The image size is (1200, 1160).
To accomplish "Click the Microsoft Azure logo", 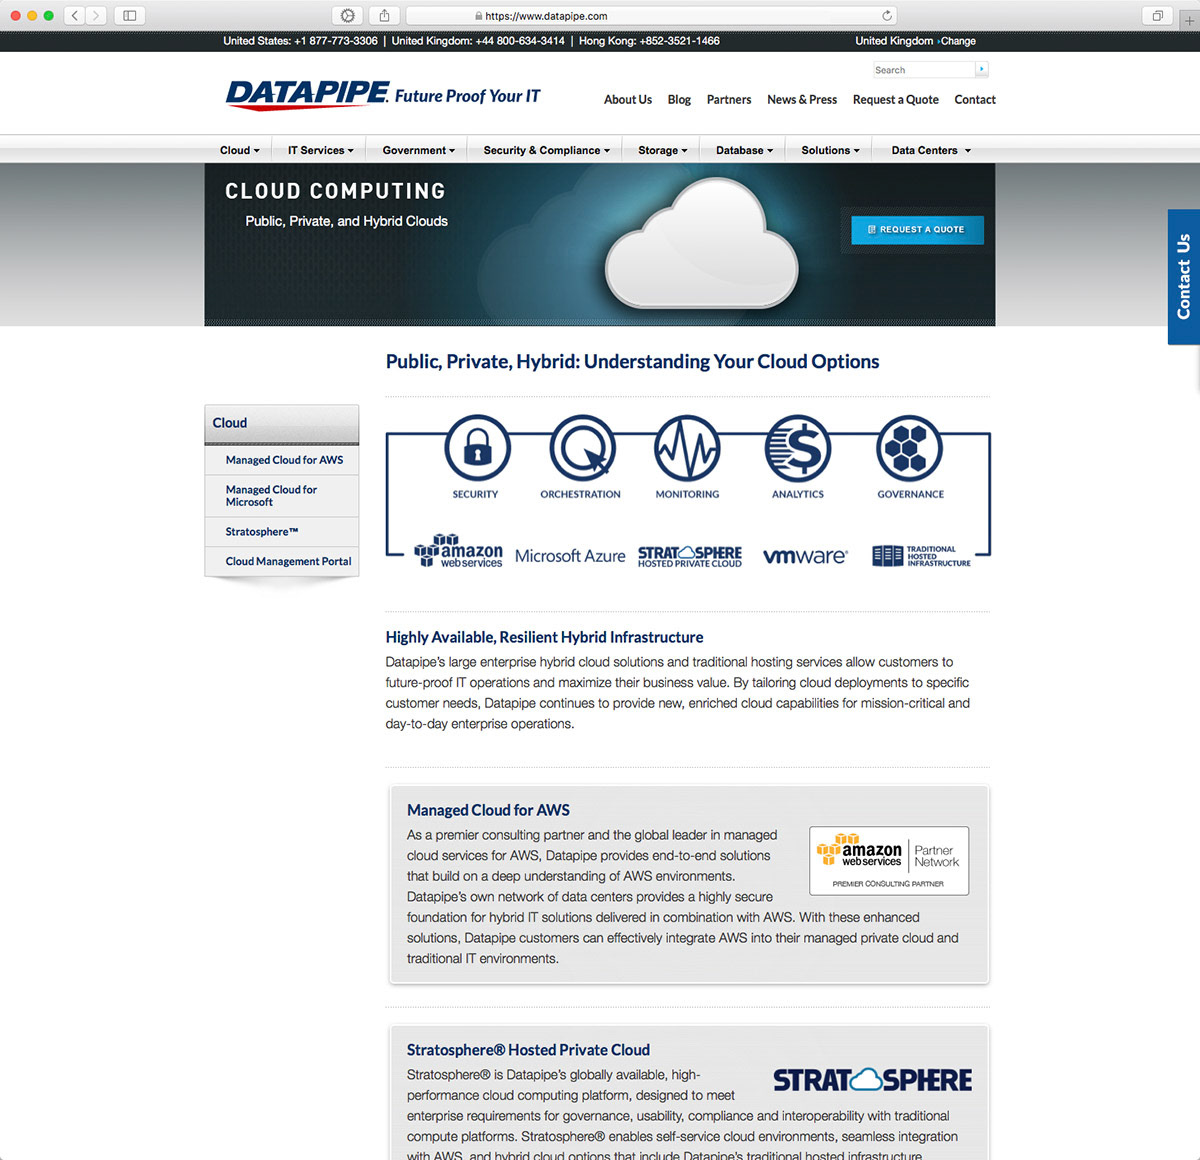I will (570, 556).
